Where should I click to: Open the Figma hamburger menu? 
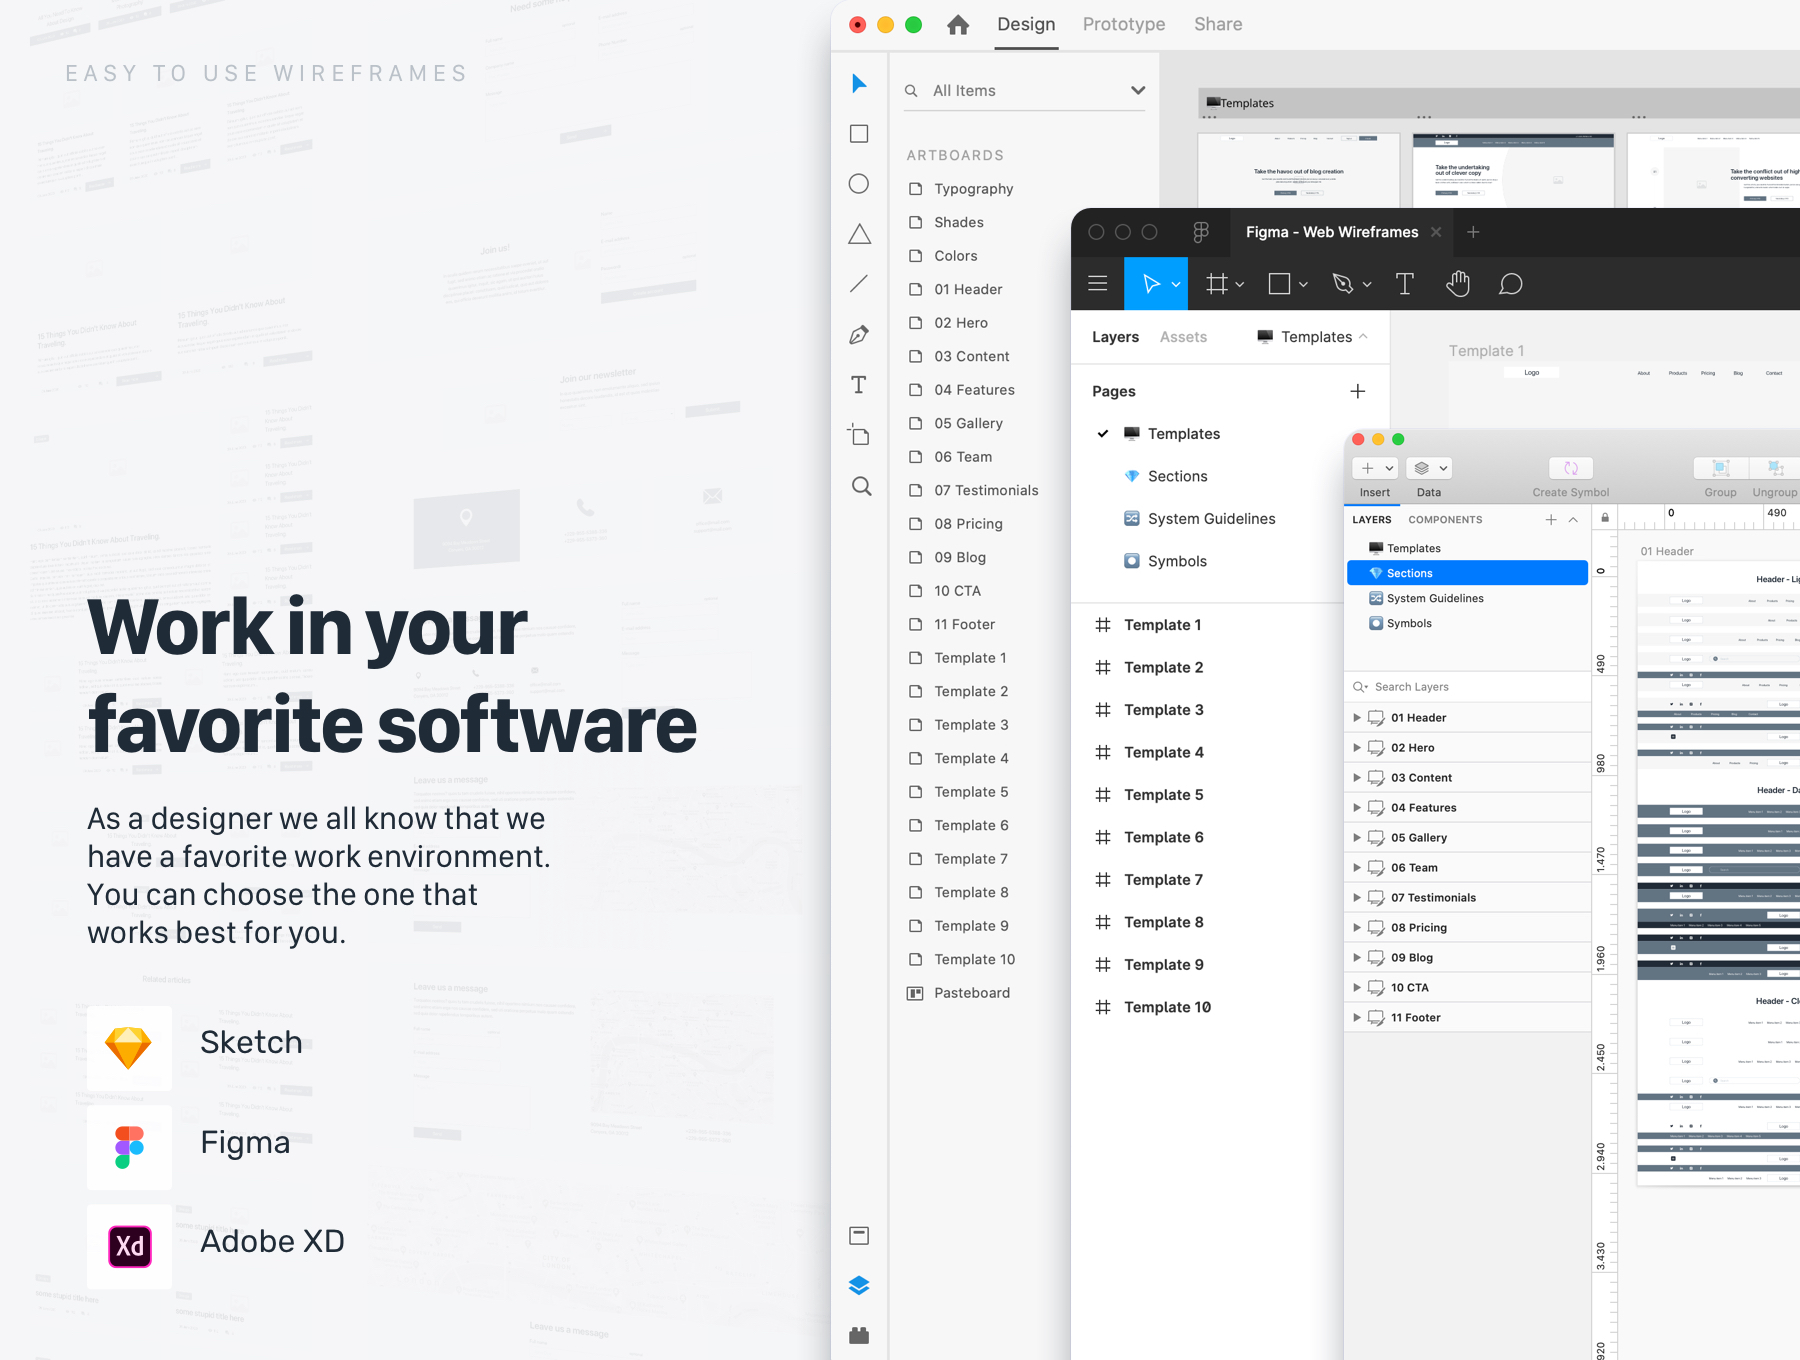(1097, 284)
